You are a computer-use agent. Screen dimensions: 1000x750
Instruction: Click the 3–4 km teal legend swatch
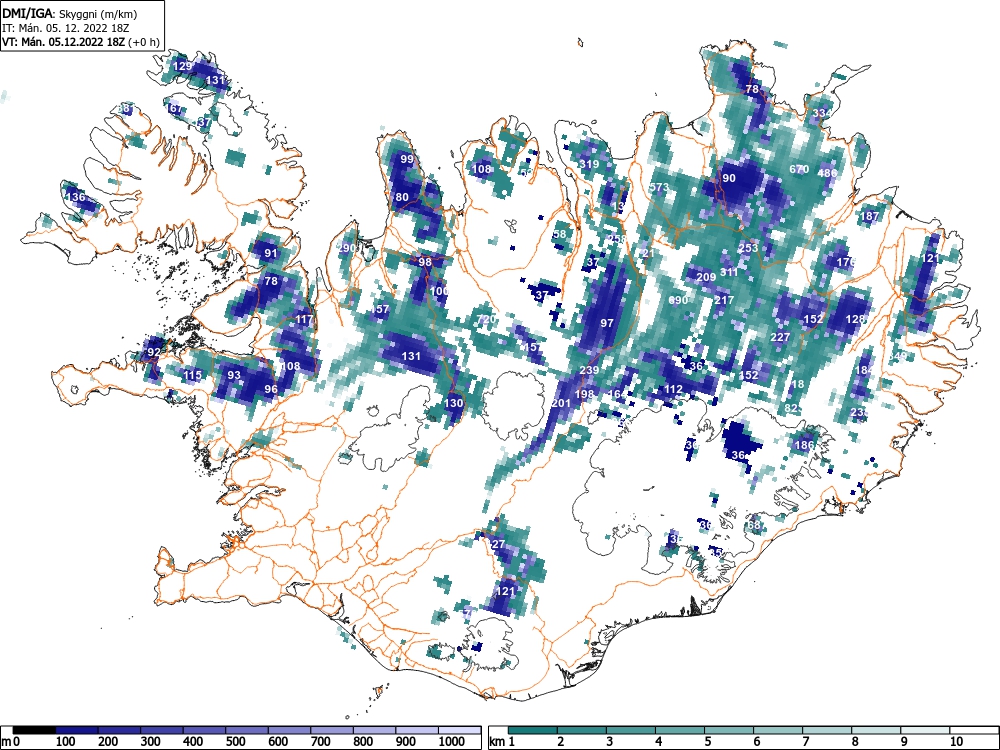[x=631, y=729]
